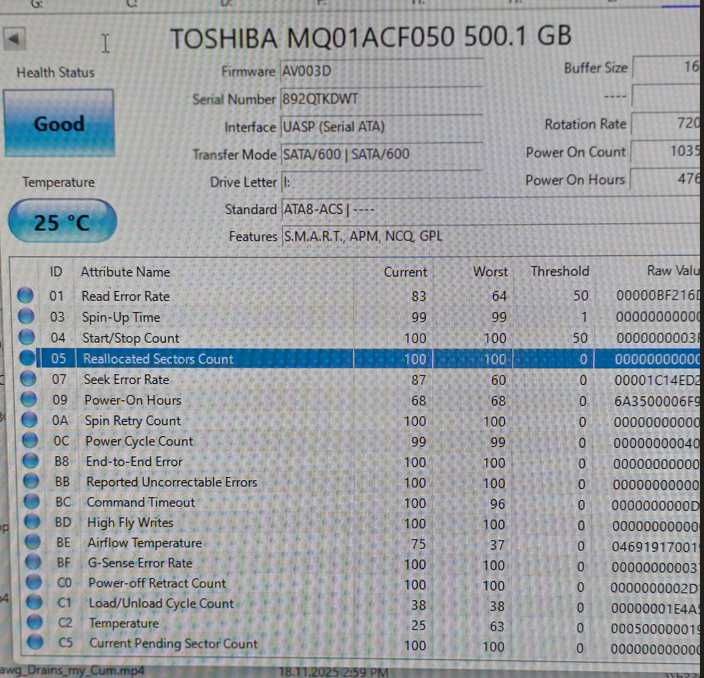704x678 pixels.
Task: Click the Drive Letter field
Action: [382, 182]
